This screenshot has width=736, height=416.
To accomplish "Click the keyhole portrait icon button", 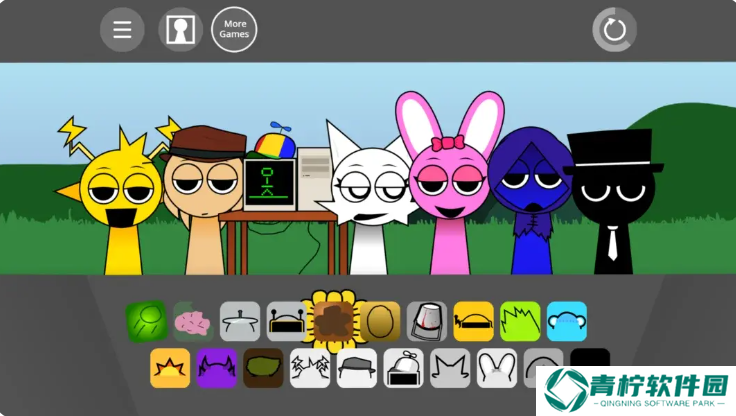I will pos(181,30).
